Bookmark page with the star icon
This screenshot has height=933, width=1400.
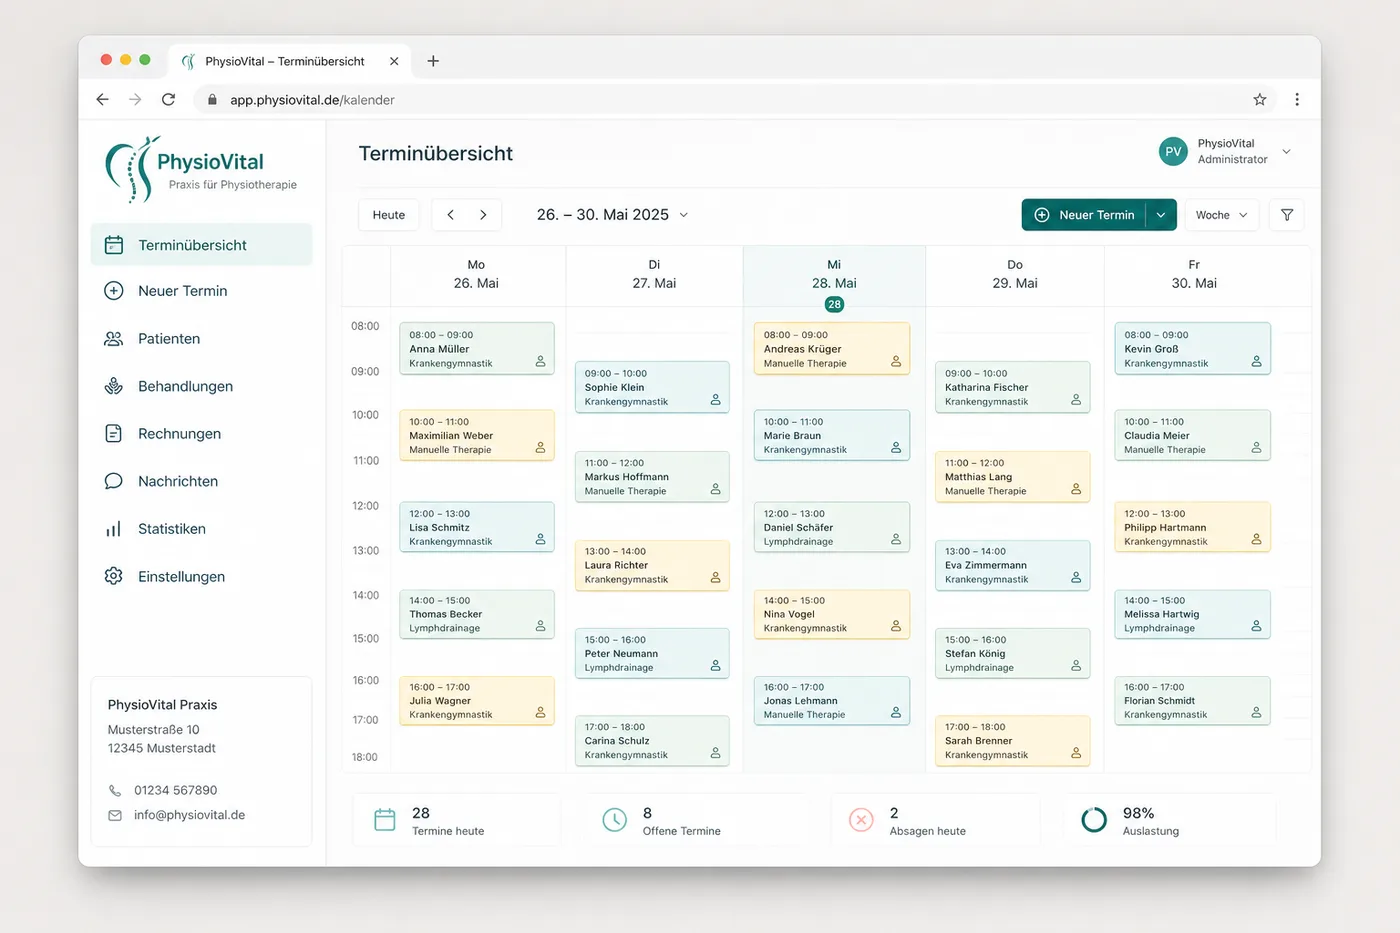tap(1260, 99)
